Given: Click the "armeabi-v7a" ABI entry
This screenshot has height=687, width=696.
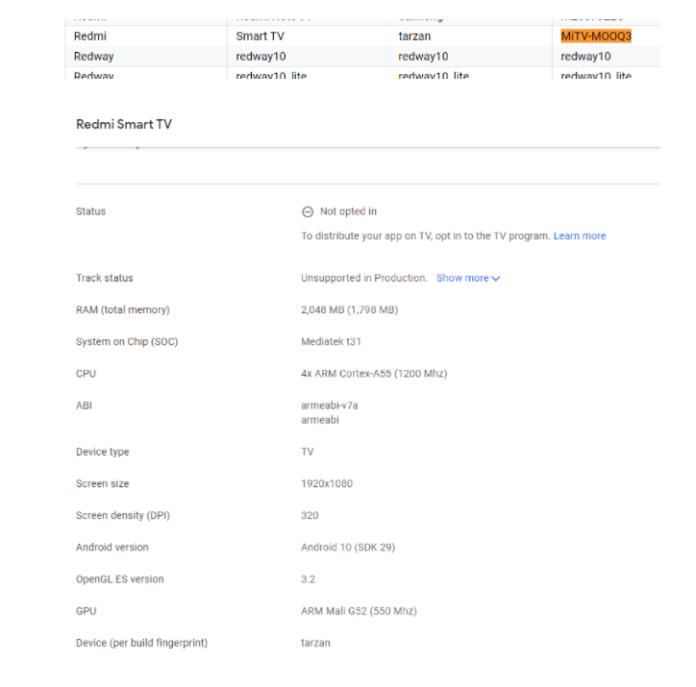Looking at the screenshot, I should pos(329,406).
